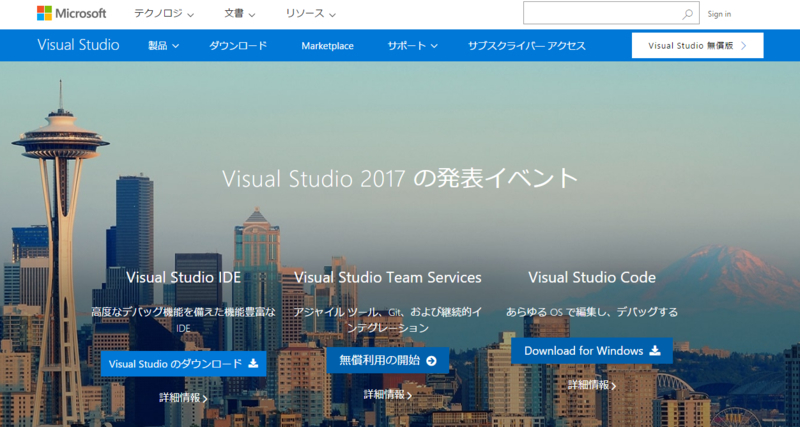Focus the search input field
Image resolution: width=800 pixels, height=427 pixels.
(x=611, y=13)
